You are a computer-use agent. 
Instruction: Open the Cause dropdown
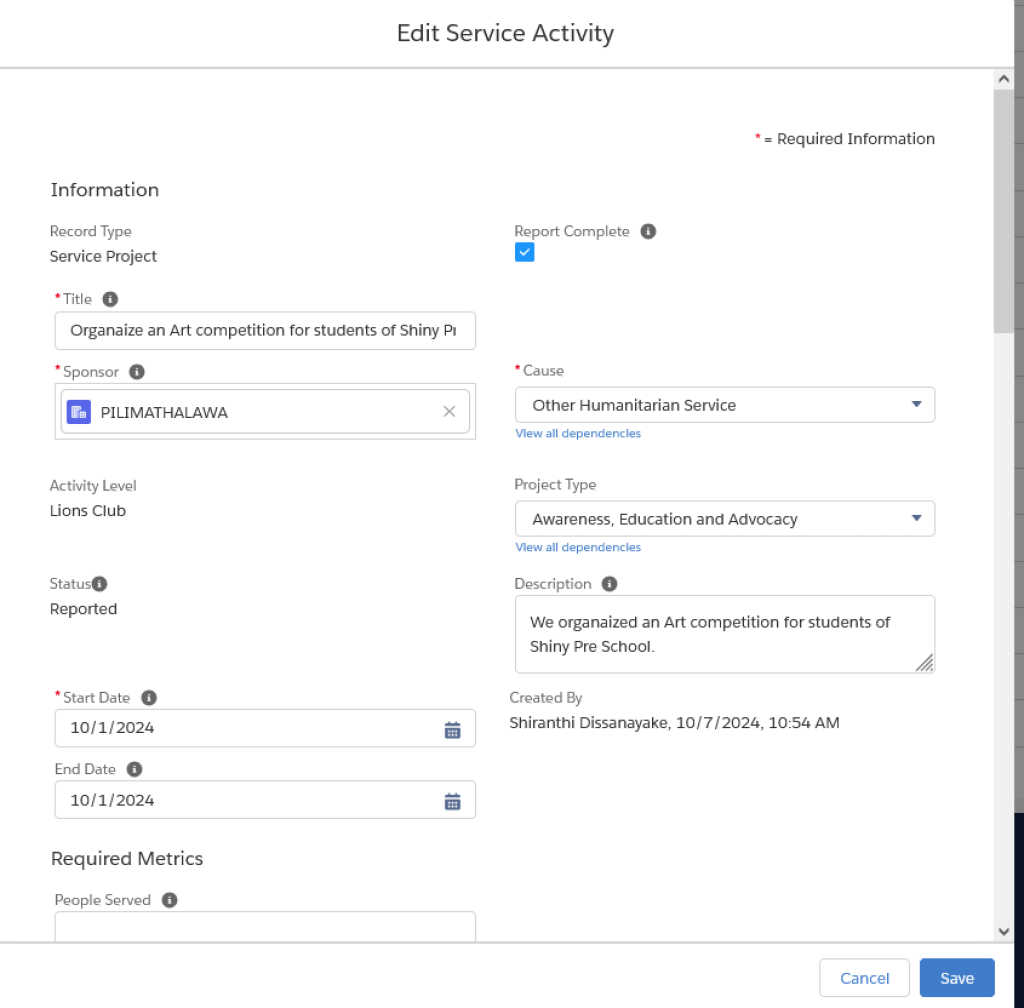click(x=725, y=405)
